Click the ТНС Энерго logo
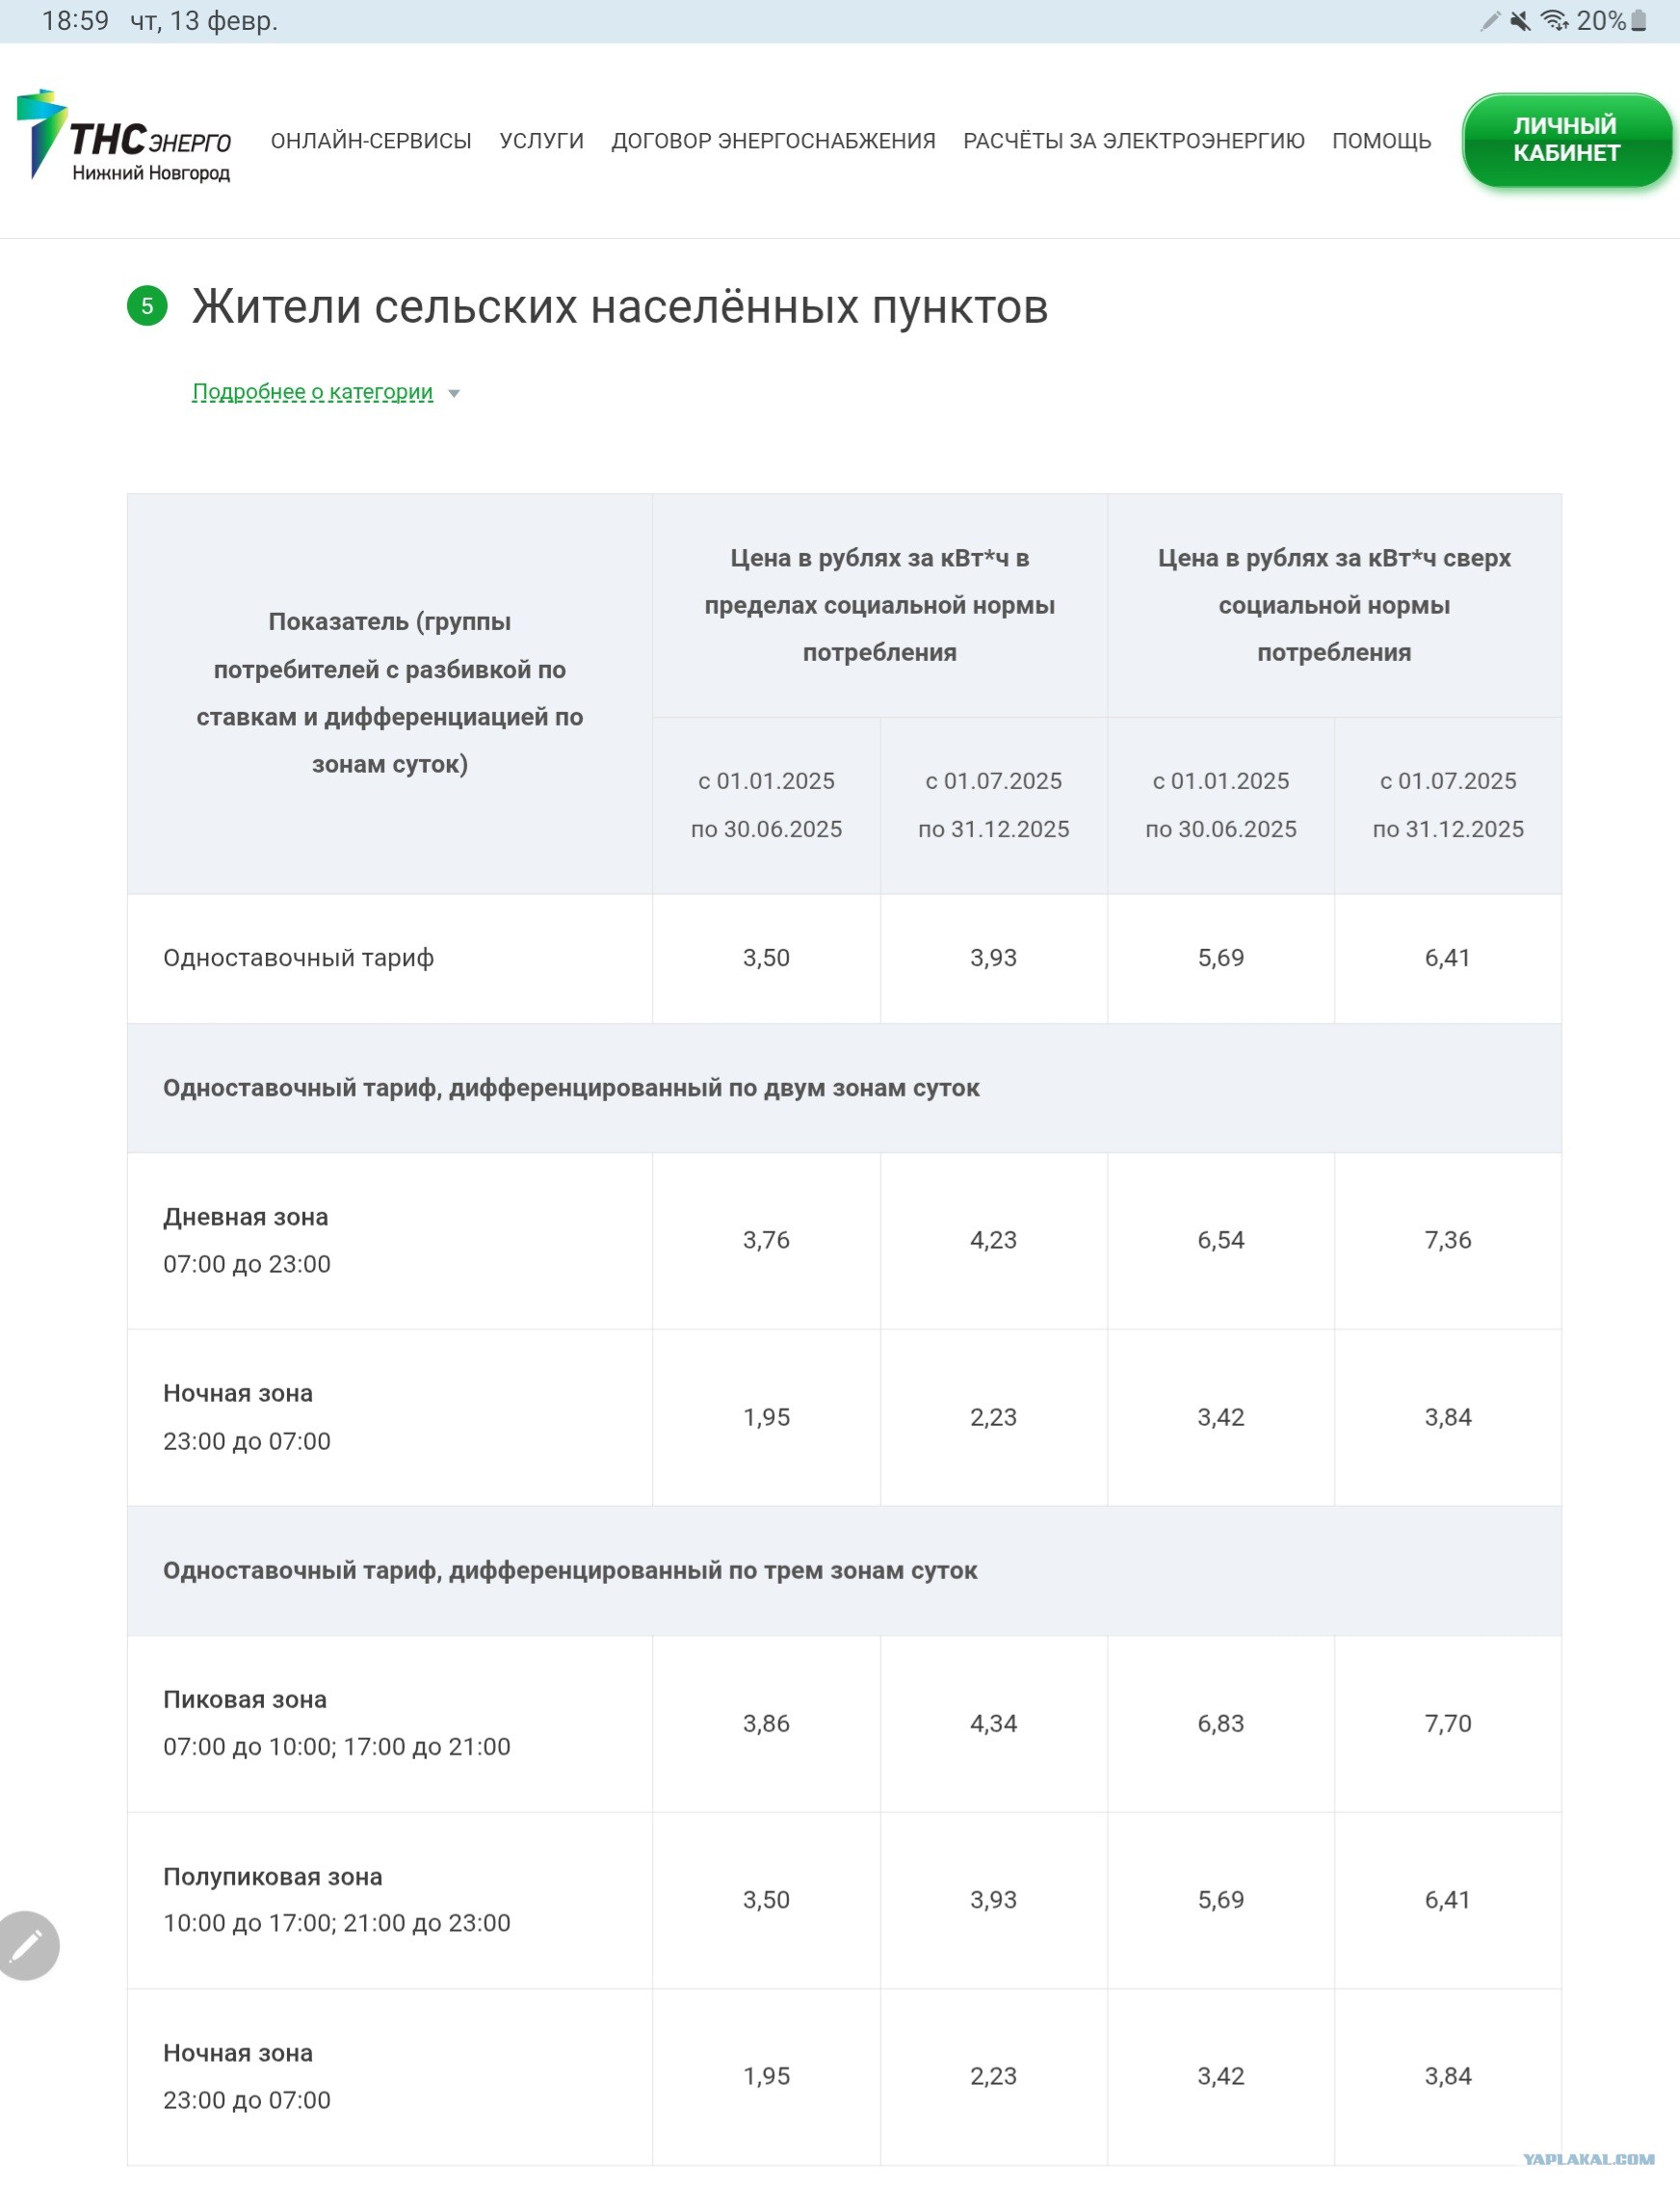The image size is (1680, 2188). [124, 137]
